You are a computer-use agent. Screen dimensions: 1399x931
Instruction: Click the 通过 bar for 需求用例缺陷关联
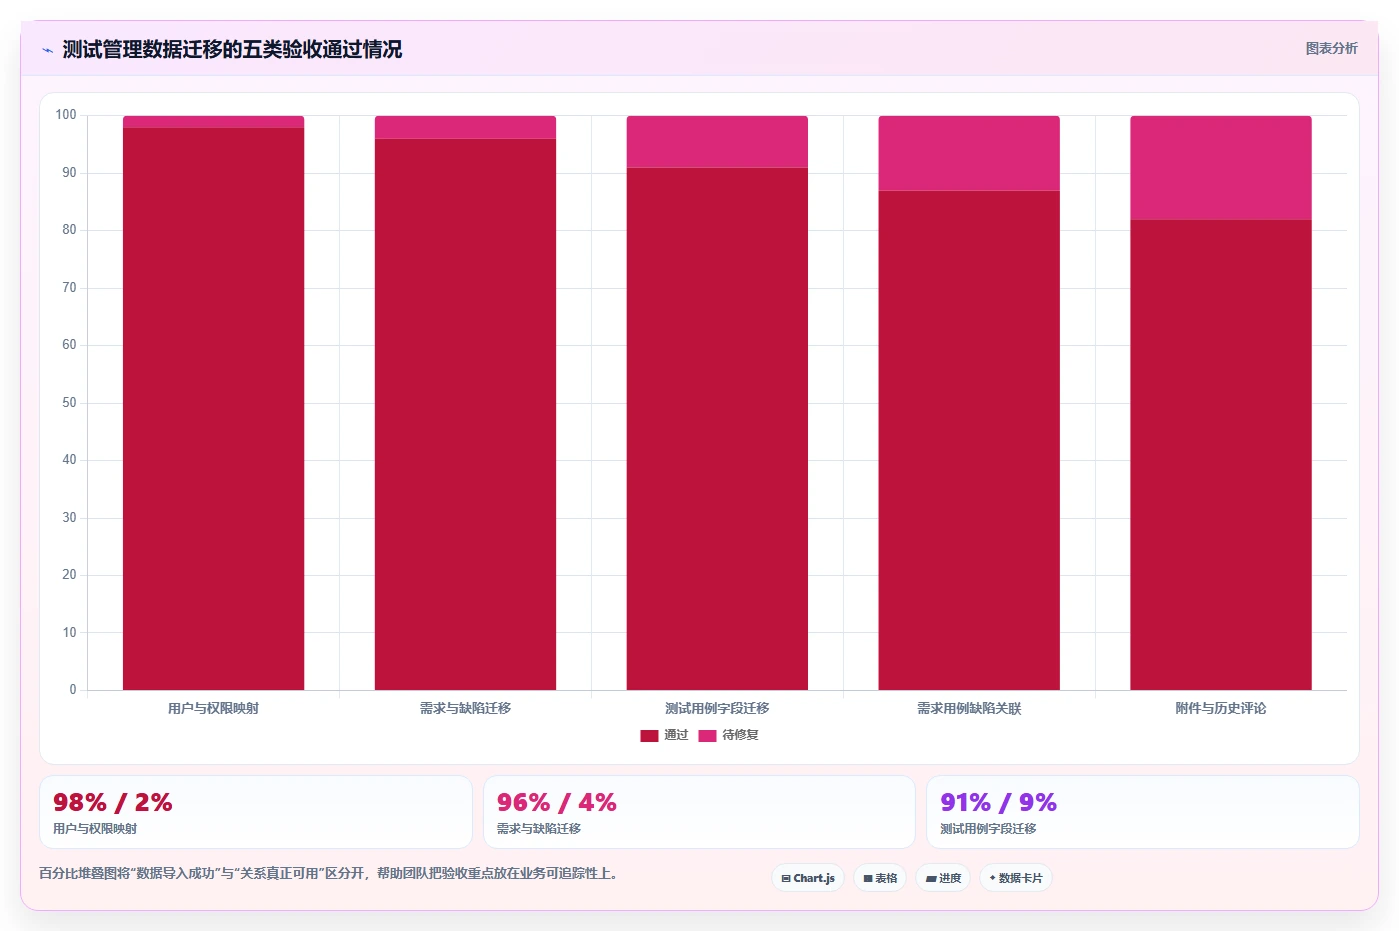[x=969, y=440]
